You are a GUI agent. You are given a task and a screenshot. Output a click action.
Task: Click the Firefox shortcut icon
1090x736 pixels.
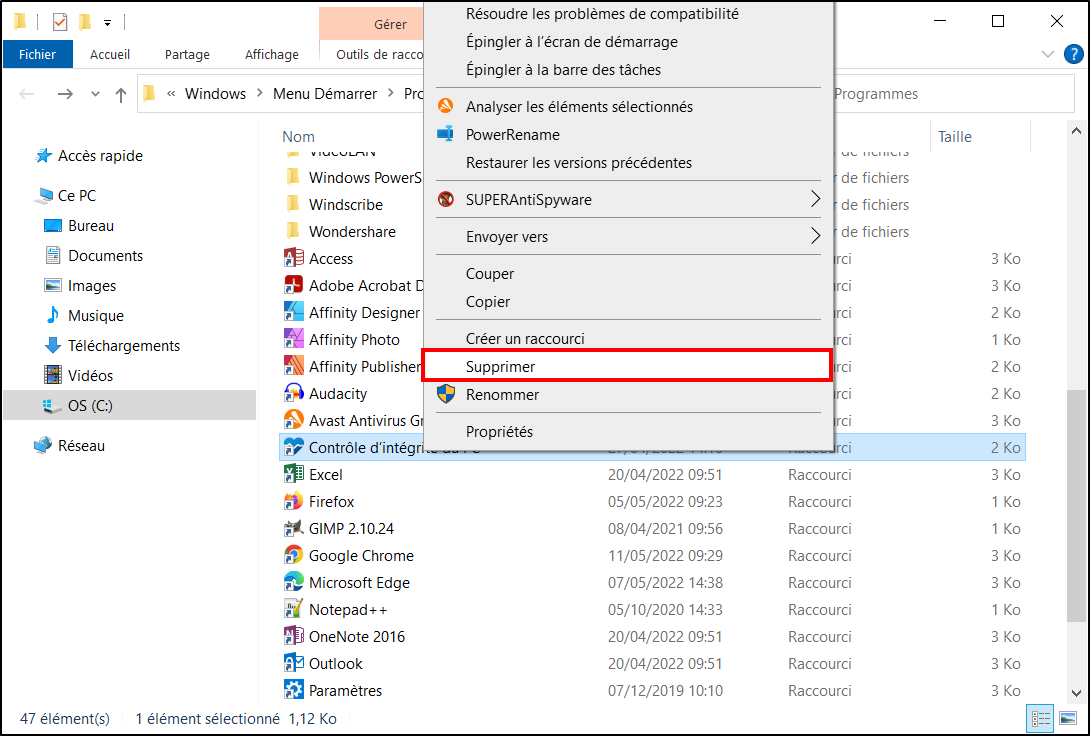293,501
